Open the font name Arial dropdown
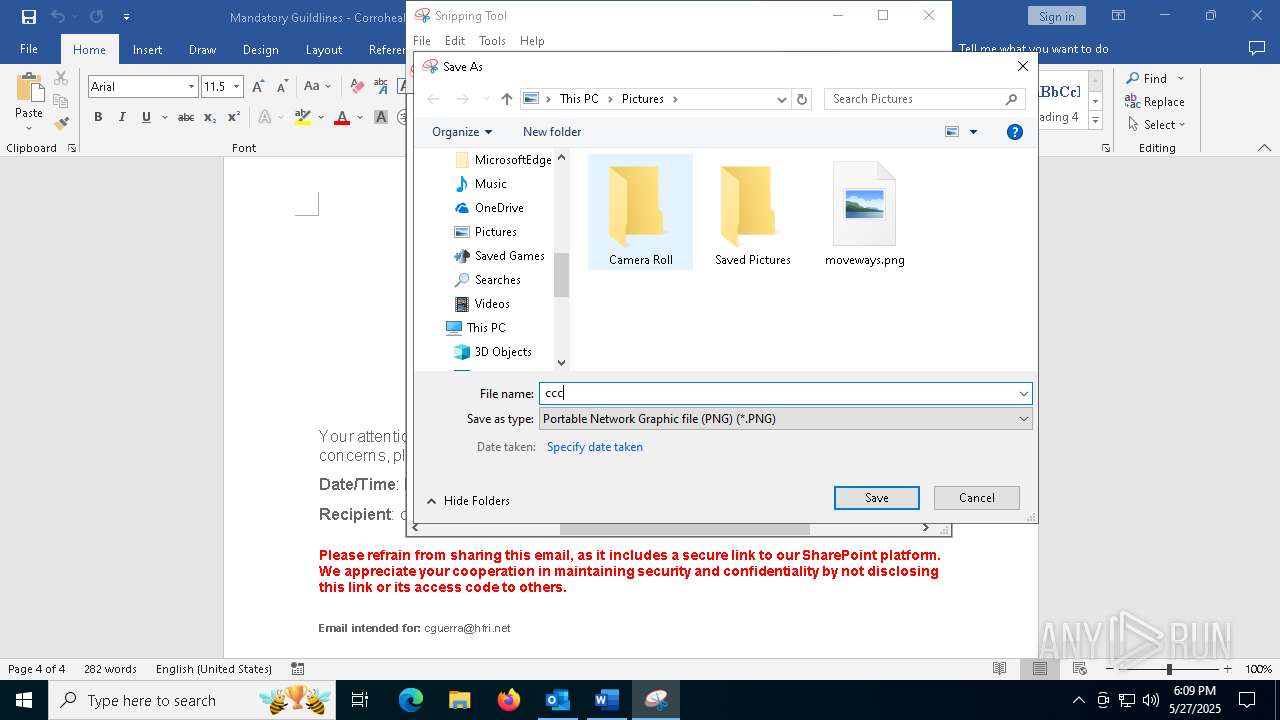 [191, 87]
